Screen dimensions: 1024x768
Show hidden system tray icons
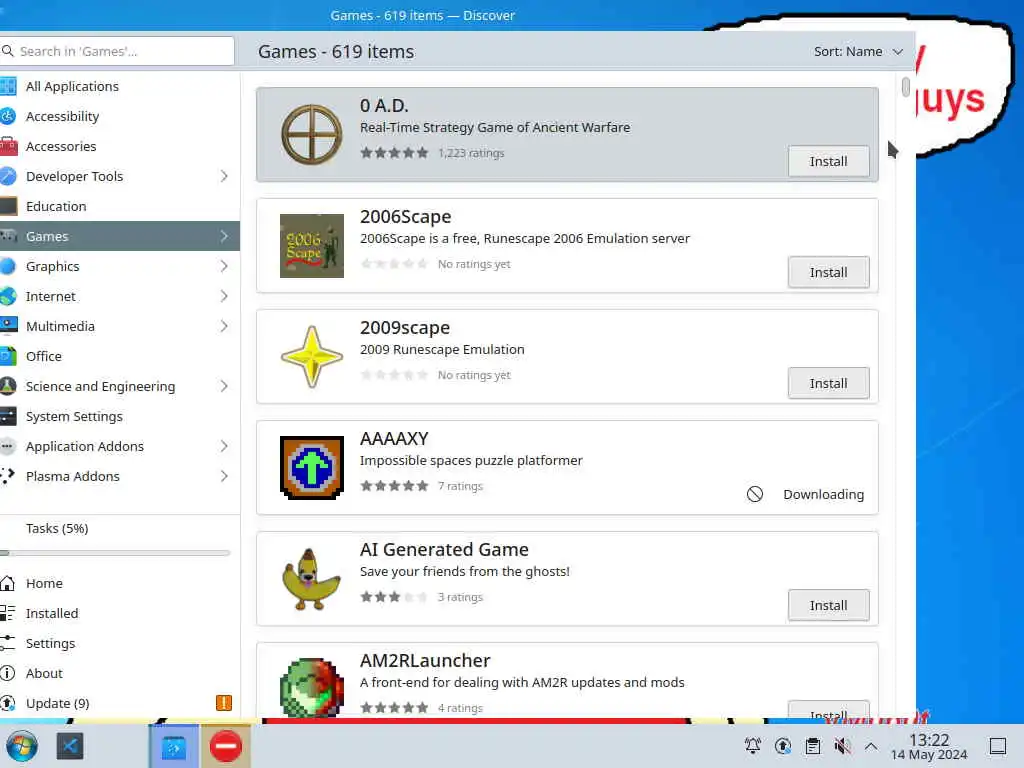(871, 746)
